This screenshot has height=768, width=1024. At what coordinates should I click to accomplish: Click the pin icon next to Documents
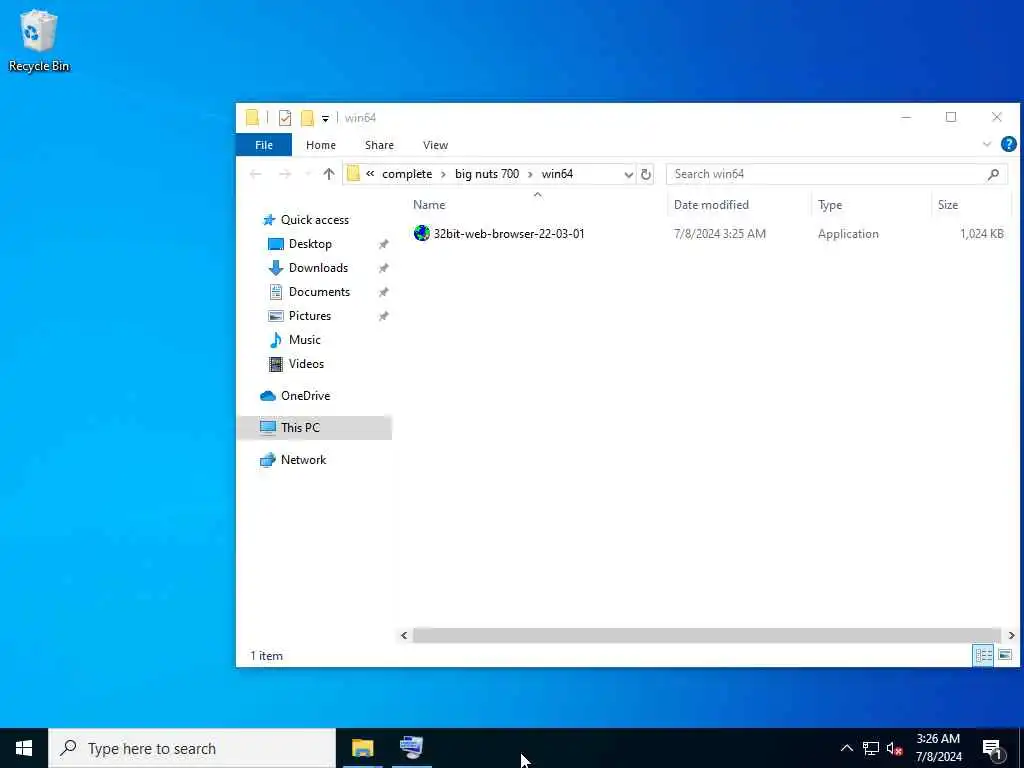point(383,292)
